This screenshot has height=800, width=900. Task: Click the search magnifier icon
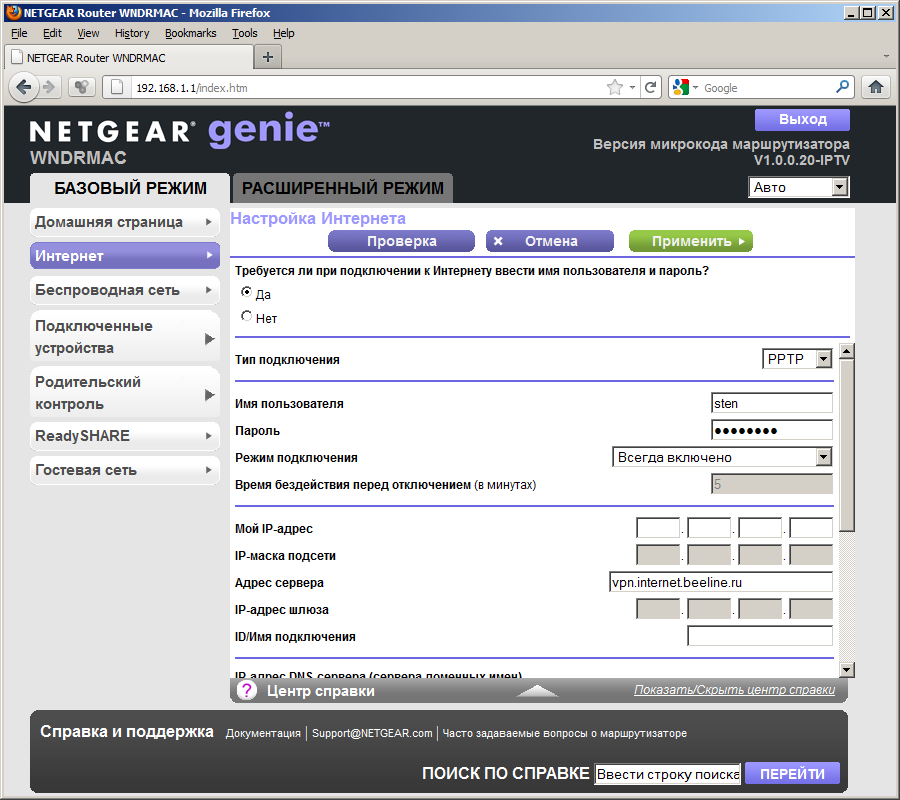point(842,87)
